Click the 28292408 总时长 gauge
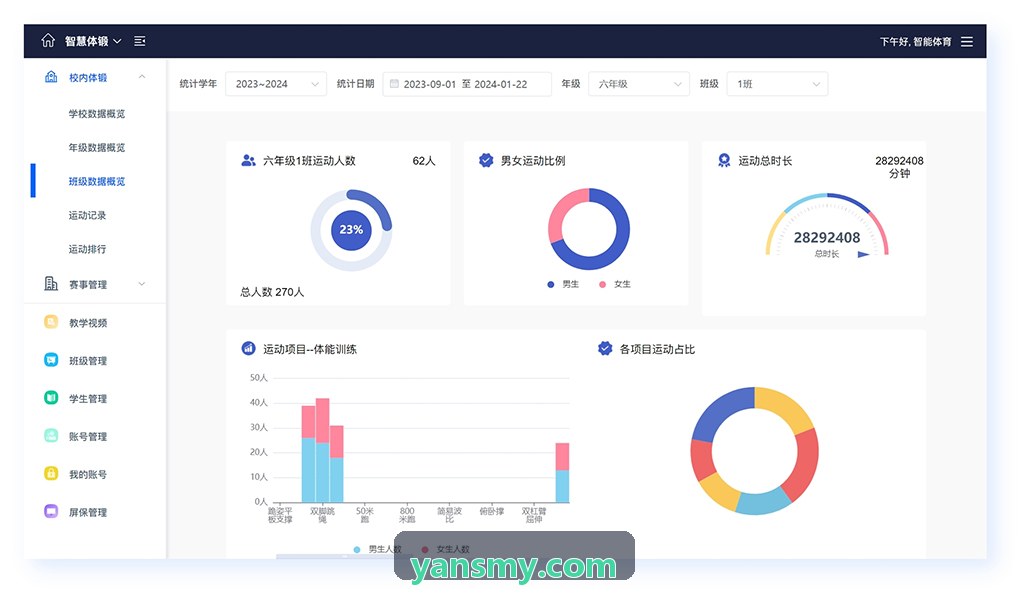Viewport: 1029px width, 600px height. [827, 226]
